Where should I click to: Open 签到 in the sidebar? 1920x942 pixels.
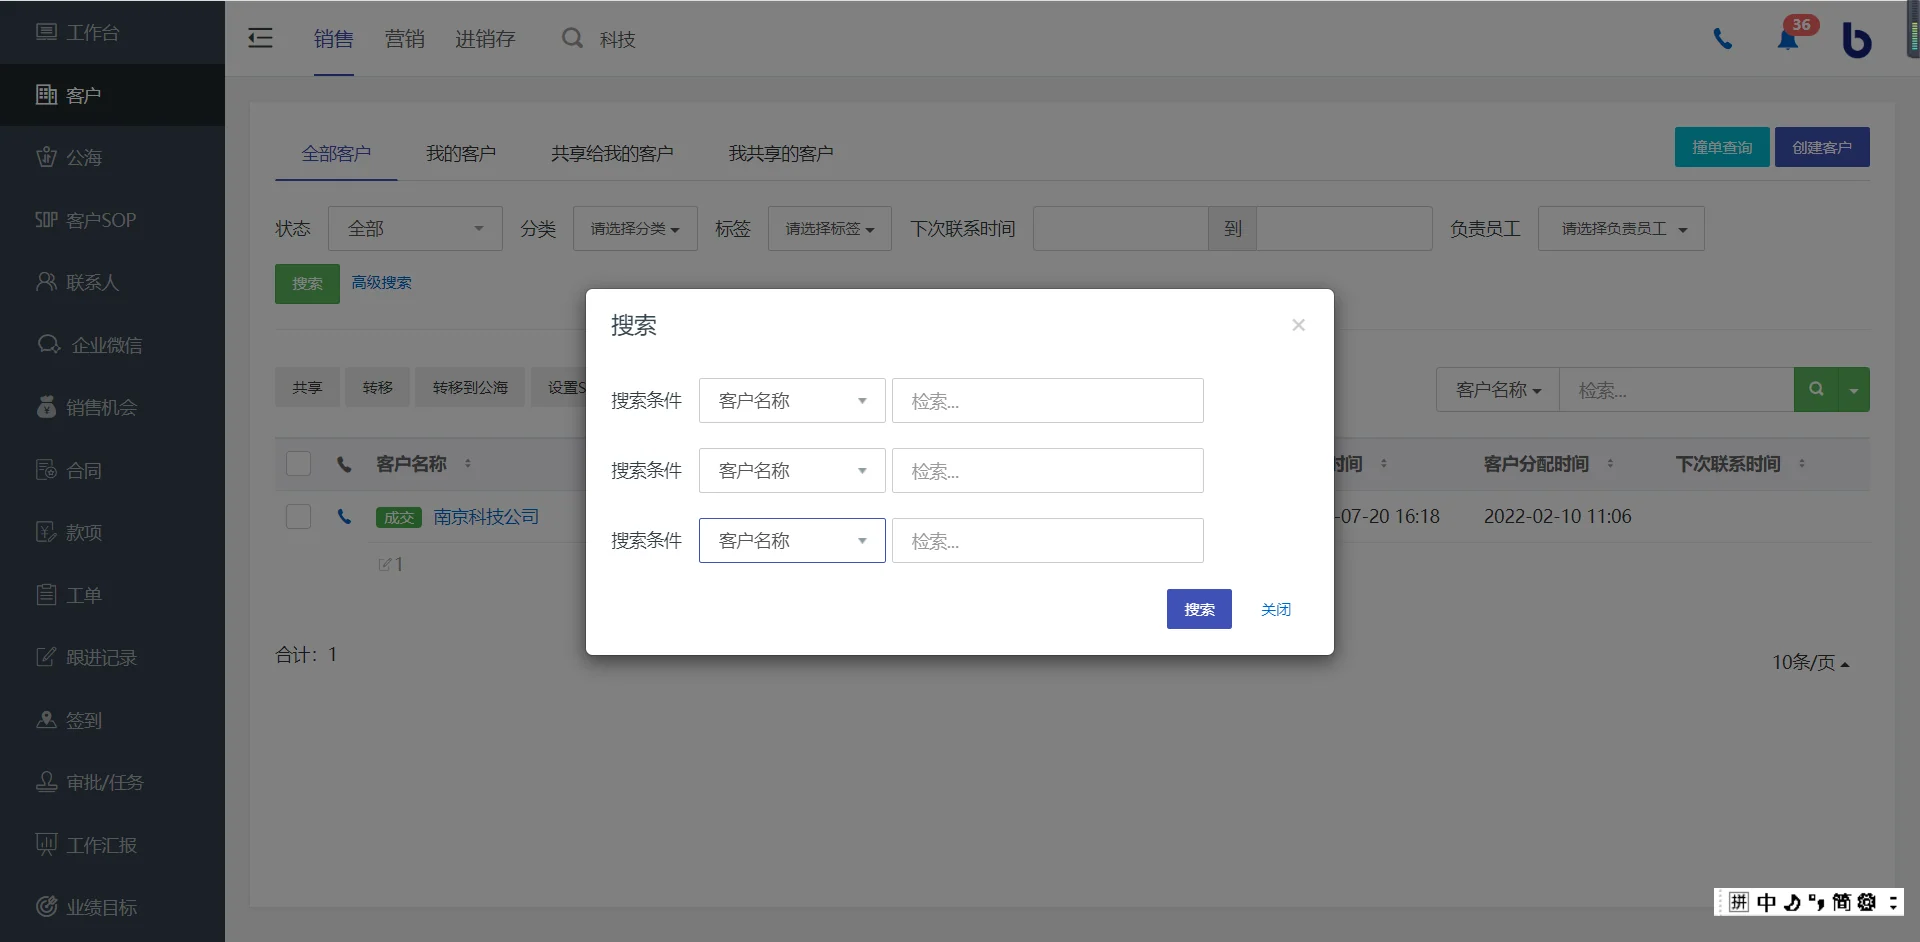click(112, 720)
